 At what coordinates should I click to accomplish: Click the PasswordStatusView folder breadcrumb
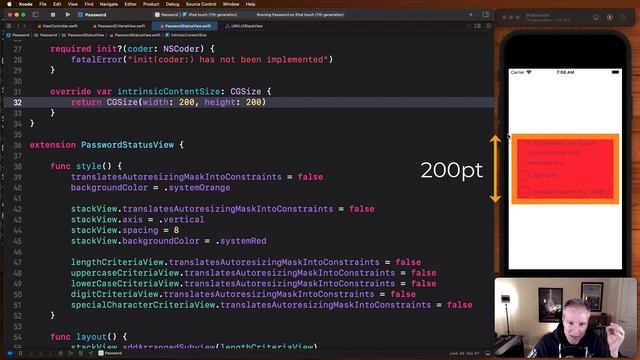tap(83, 35)
